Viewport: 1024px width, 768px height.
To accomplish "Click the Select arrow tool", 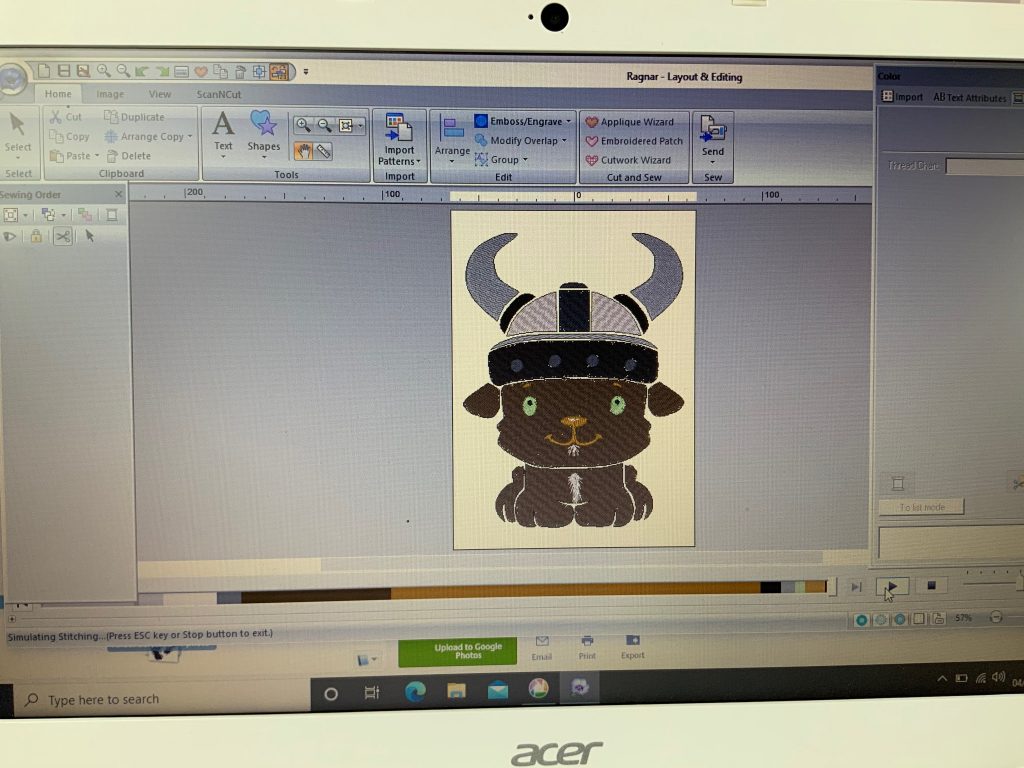I will pyautogui.click(x=18, y=134).
